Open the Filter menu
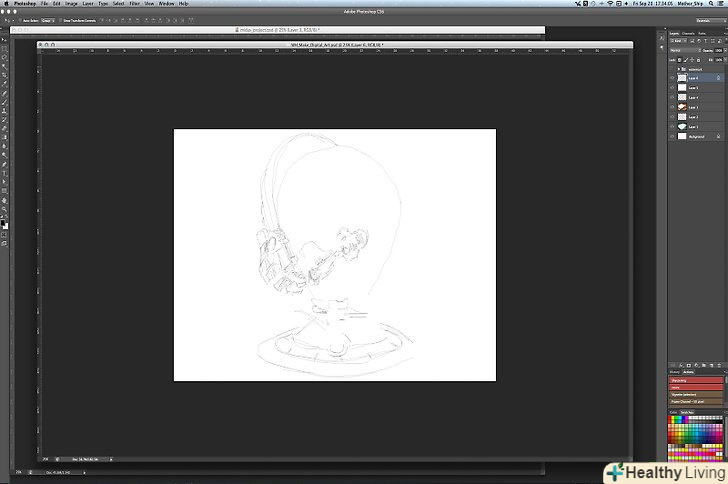This screenshot has width=728, height=484. click(134, 4)
